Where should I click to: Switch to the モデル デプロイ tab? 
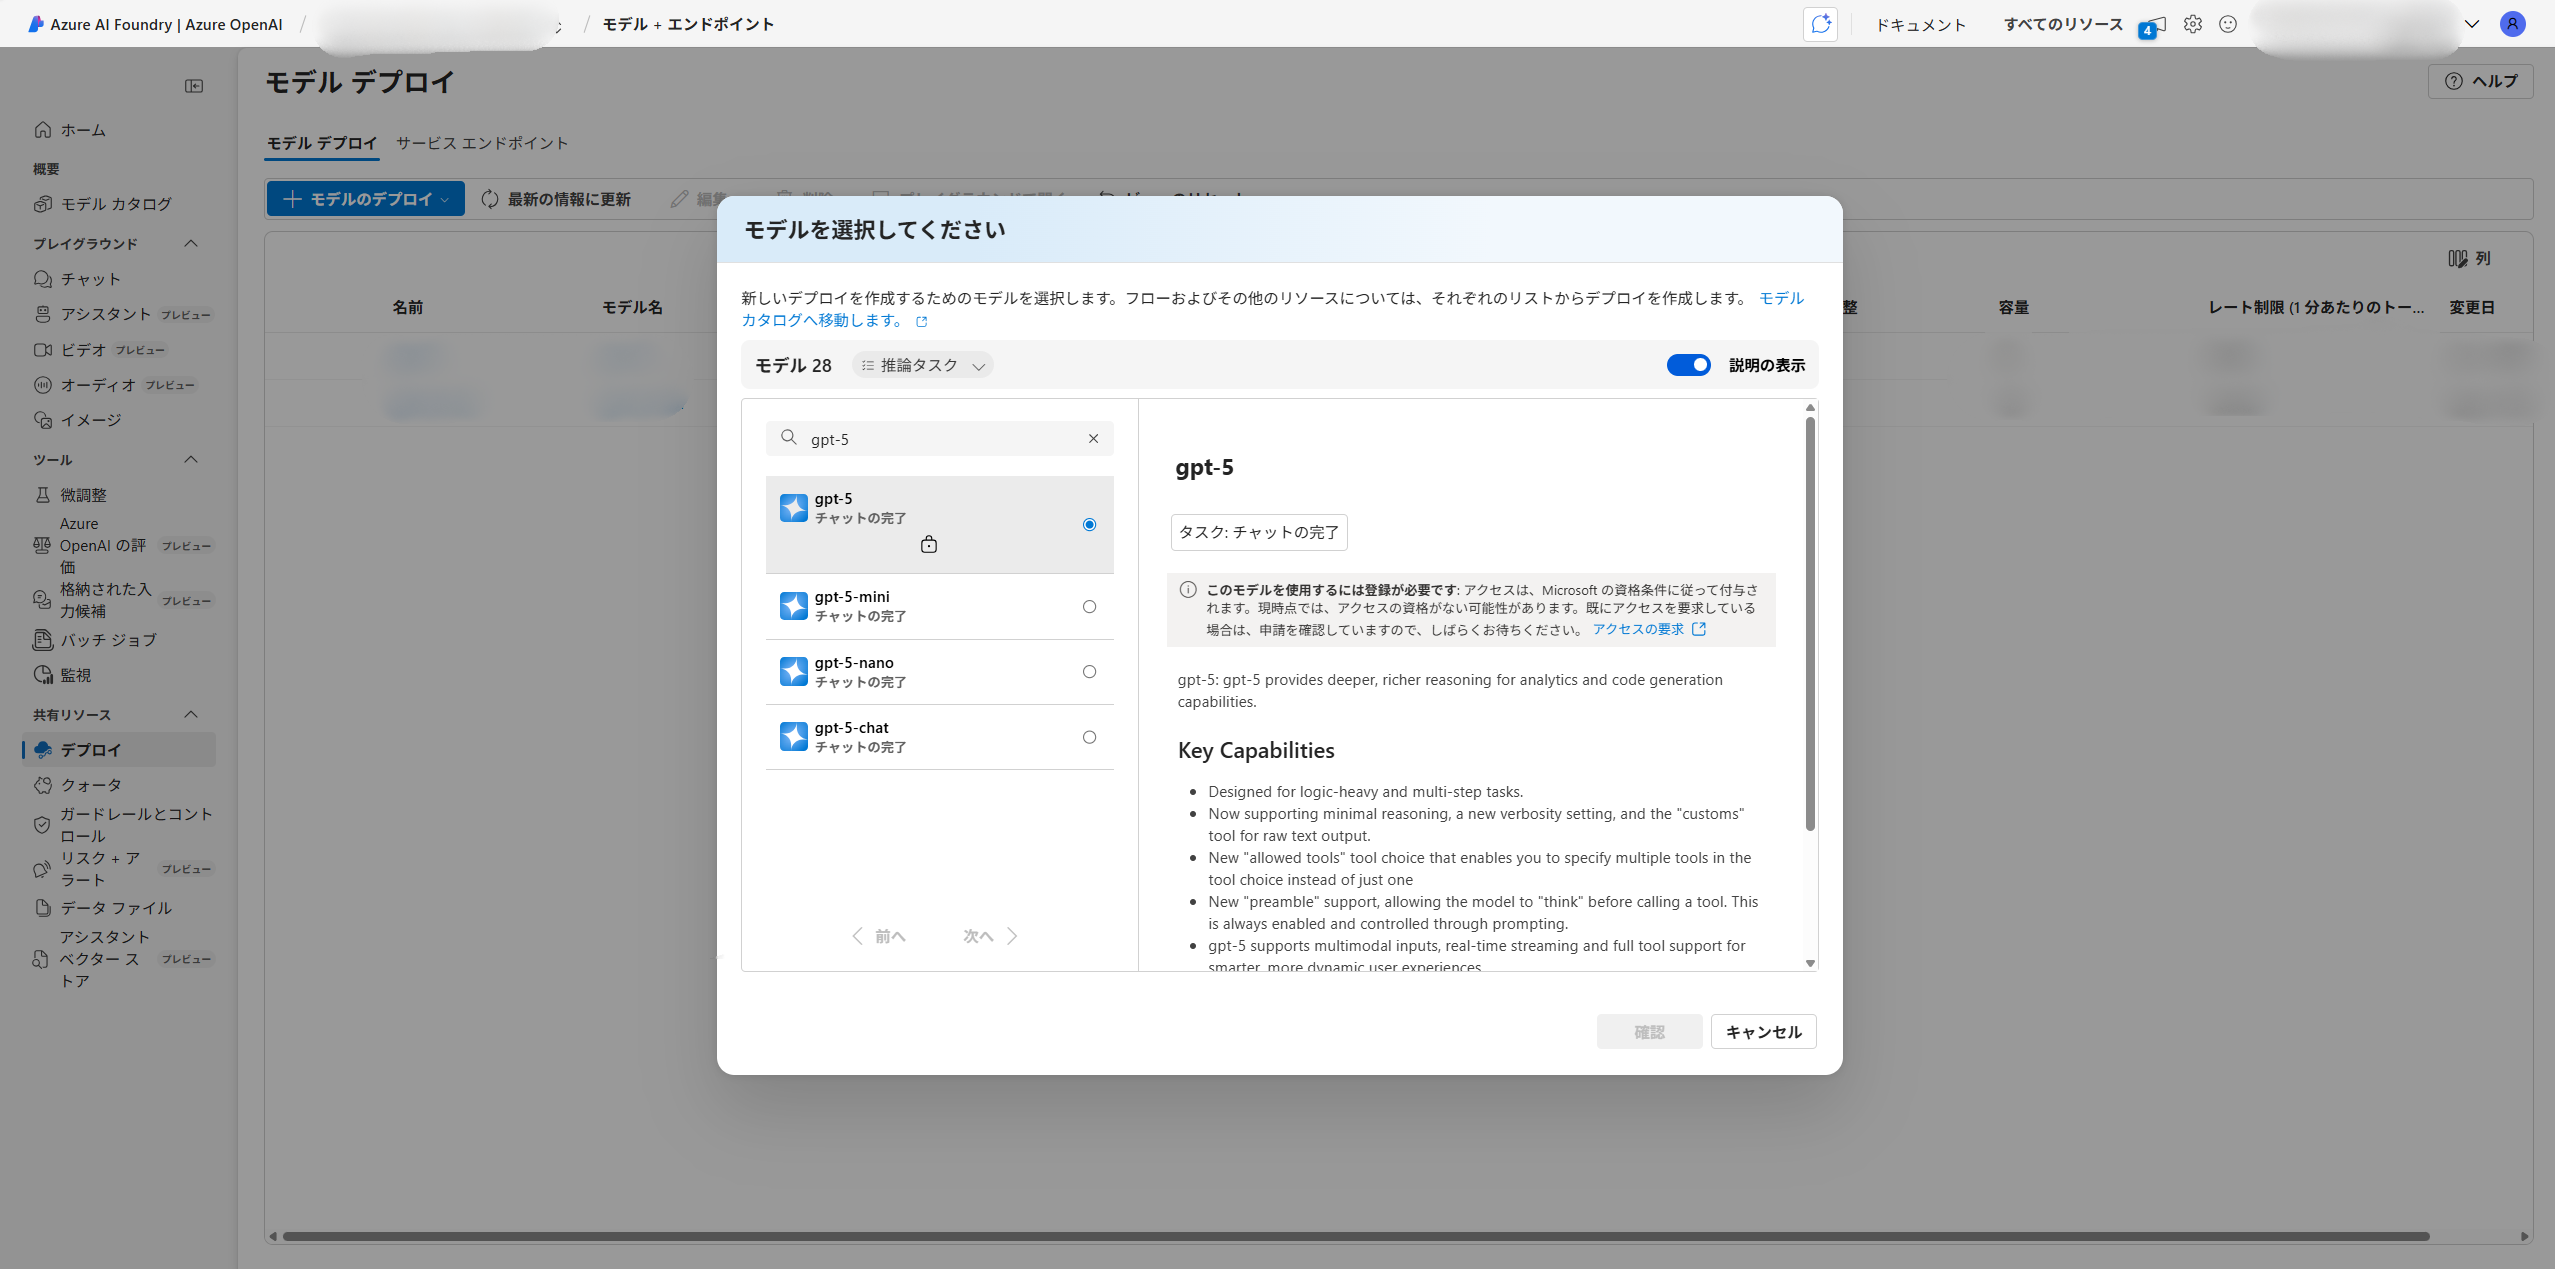point(322,143)
